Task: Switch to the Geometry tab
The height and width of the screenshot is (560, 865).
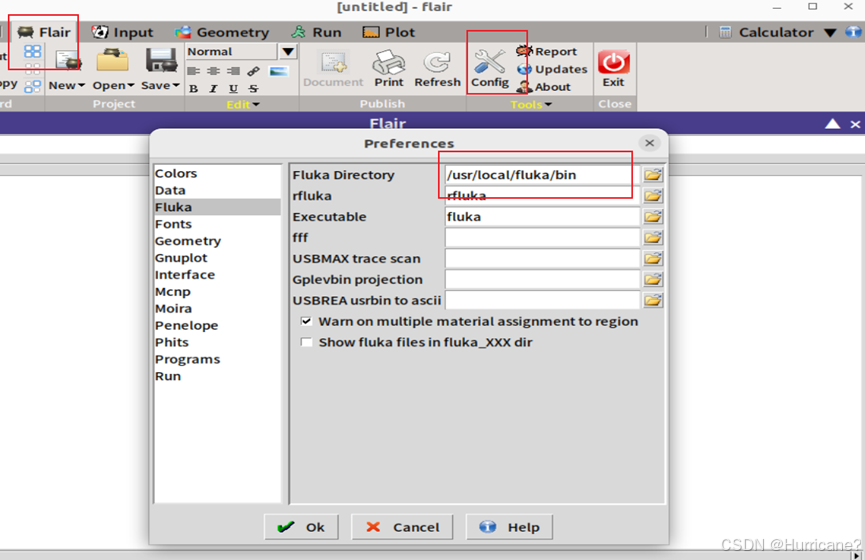Action: [222, 32]
